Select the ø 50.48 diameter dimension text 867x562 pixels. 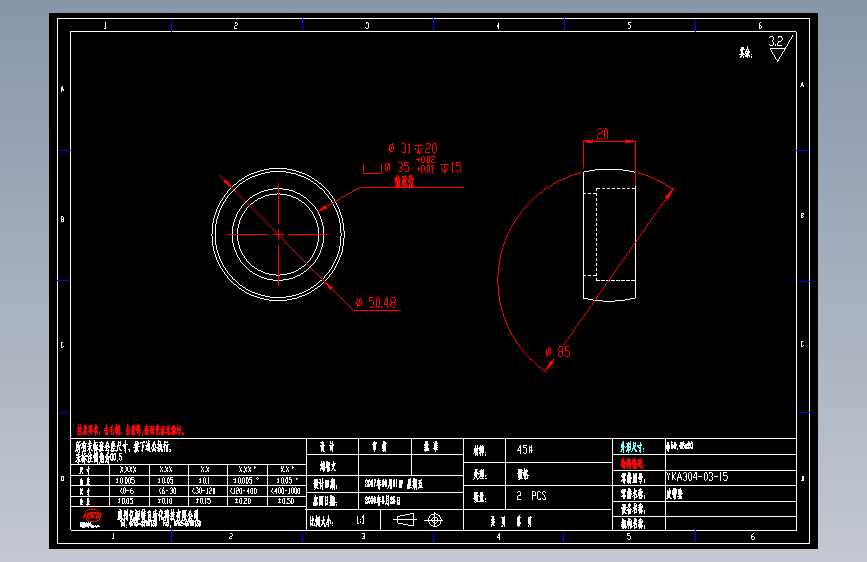click(x=376, y=303)
